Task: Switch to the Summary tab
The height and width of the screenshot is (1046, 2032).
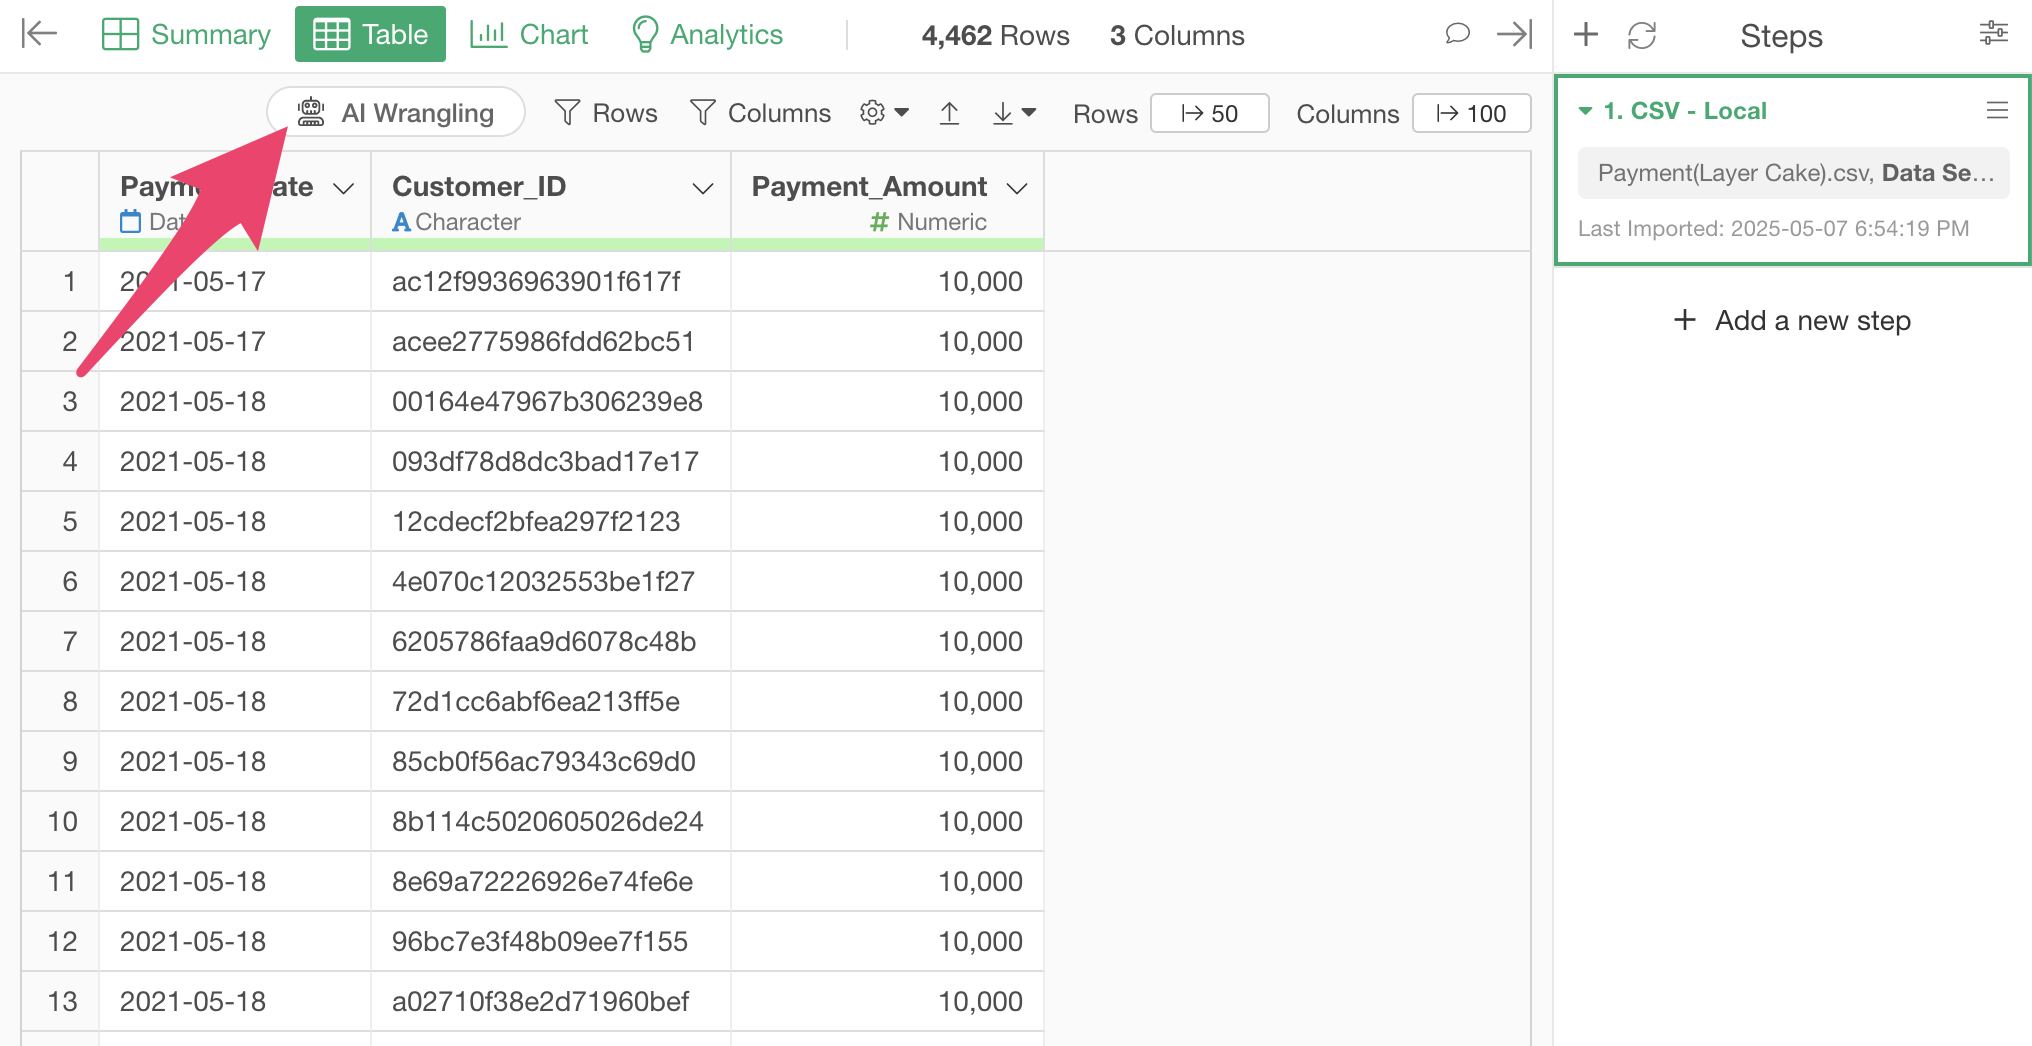Action: (x=187, y=34)
